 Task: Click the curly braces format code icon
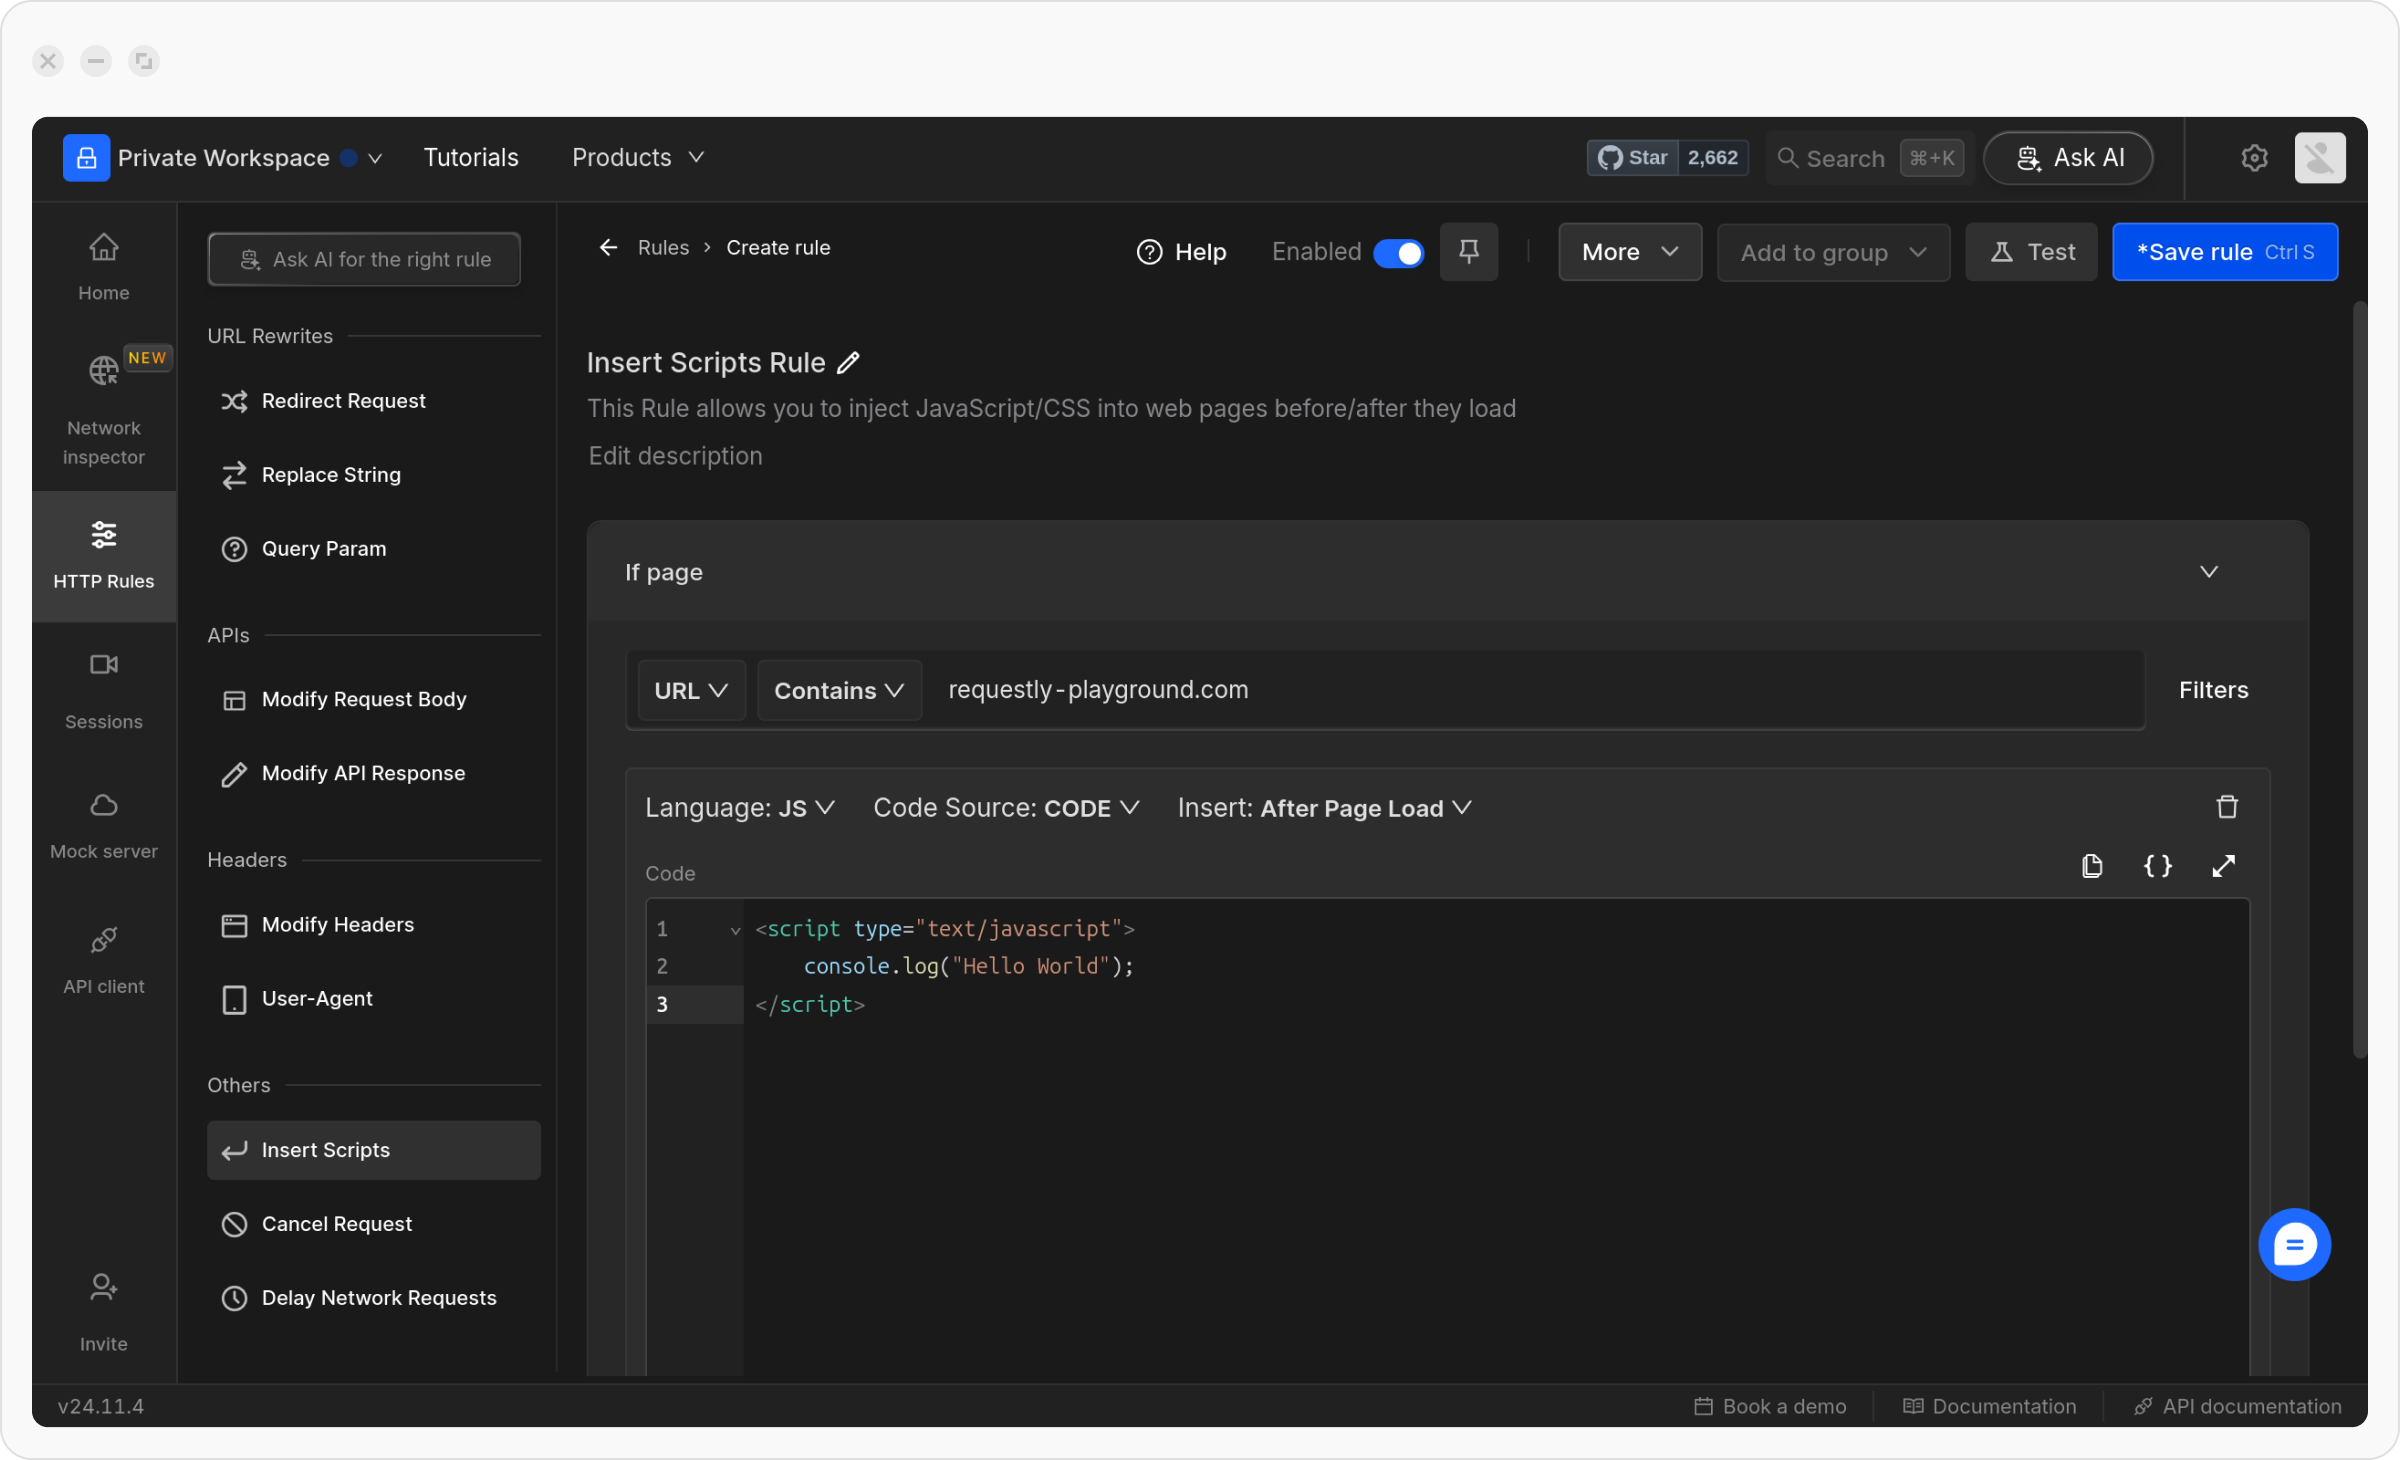[2157, 866]
